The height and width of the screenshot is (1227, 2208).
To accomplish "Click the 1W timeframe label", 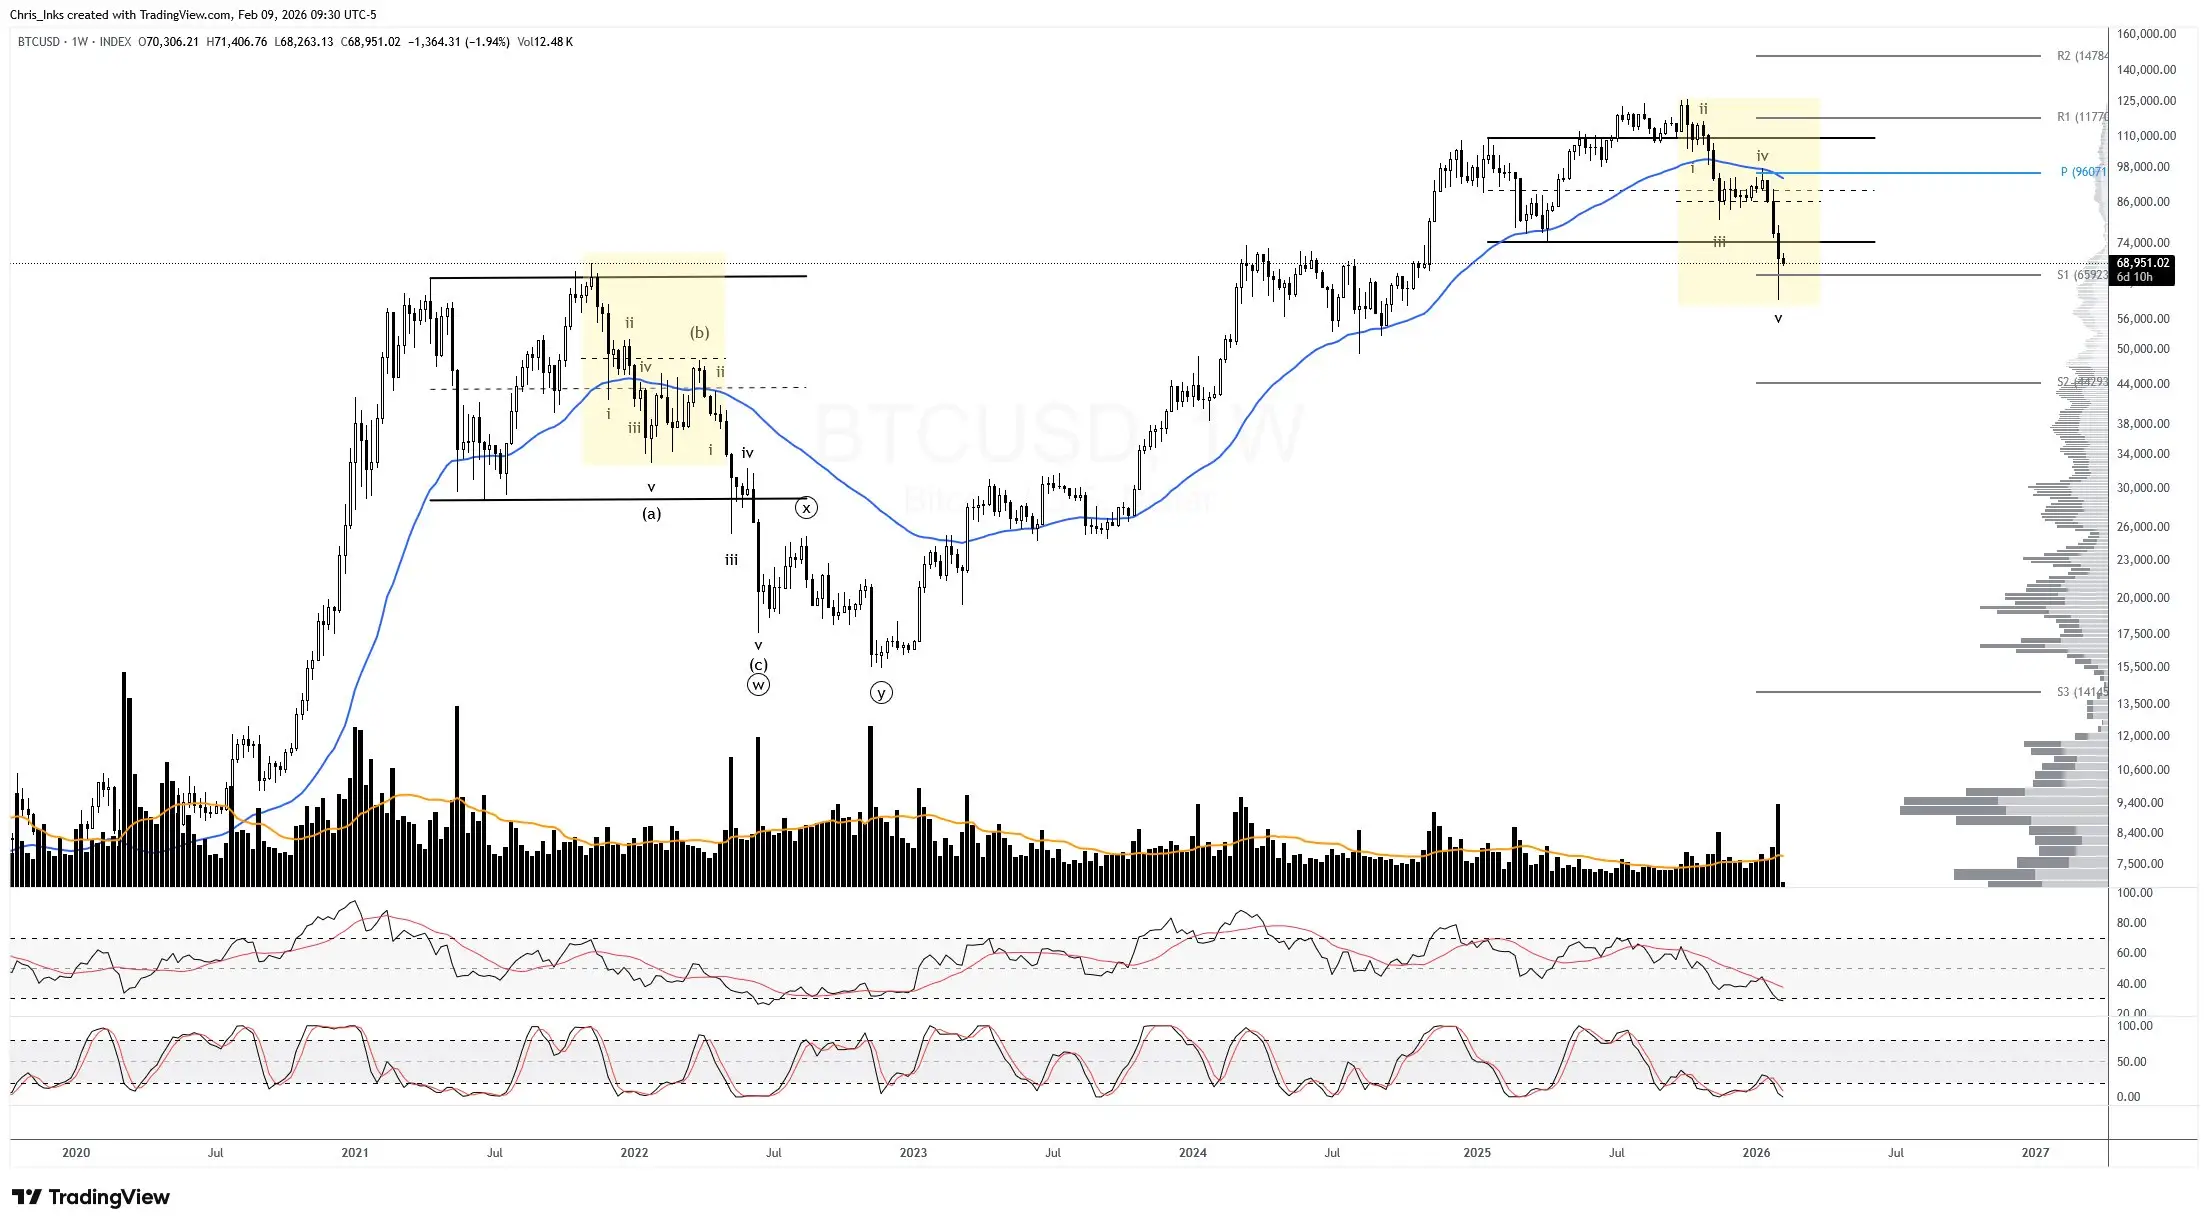I will pos(82,42).
